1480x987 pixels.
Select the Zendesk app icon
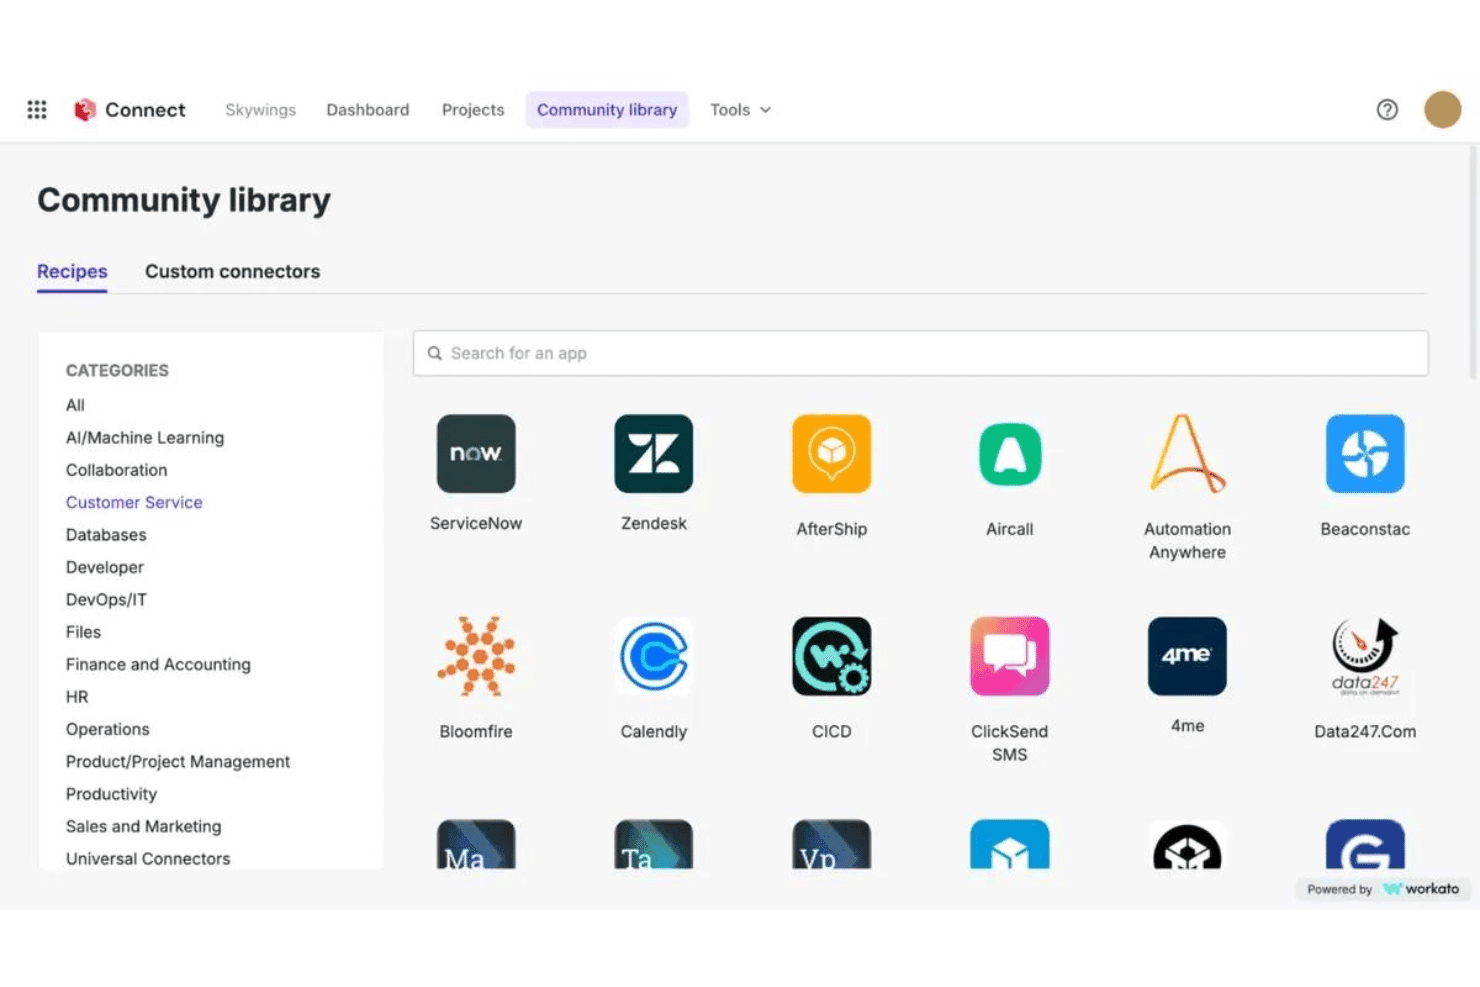pyautogui.click(x=654, y=454)
